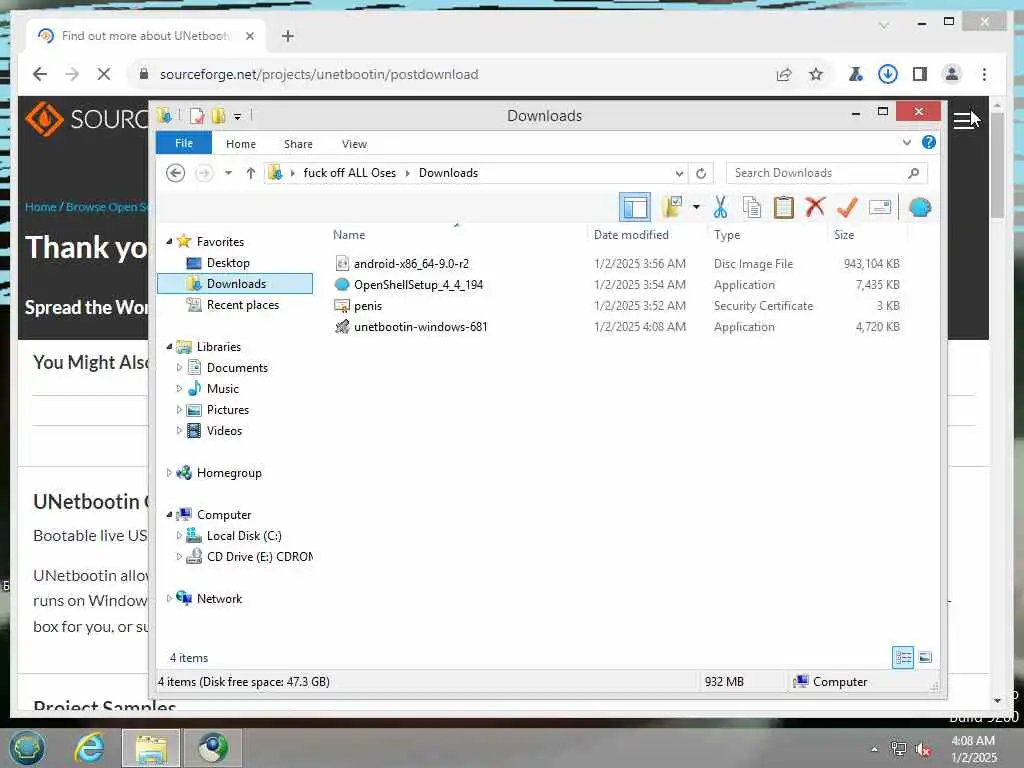Screen dimensions: 1024x768
Task: Click the Paste clipboard icon
Action: click(x=783, y=208)
